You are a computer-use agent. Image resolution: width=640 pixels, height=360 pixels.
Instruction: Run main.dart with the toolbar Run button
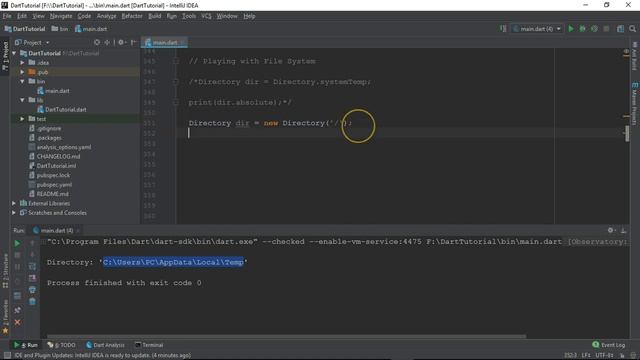[571, 29]
